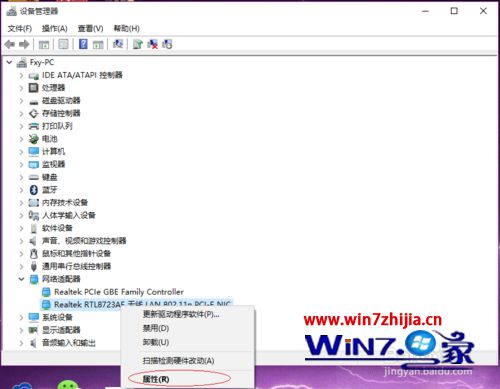The image size is (500, 389).
Task: Collapse the 网络适配器 network adapters node
Action: pyautogui.click(x=21, y=279)
